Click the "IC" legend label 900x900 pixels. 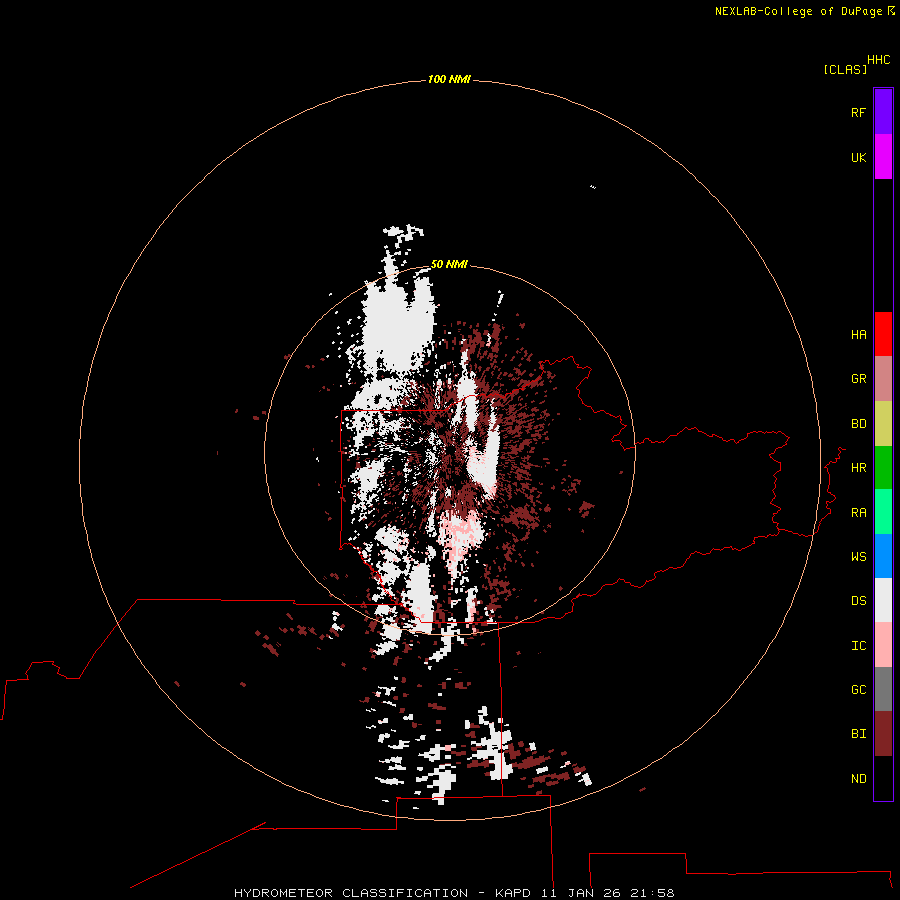(x=858, y=646)
